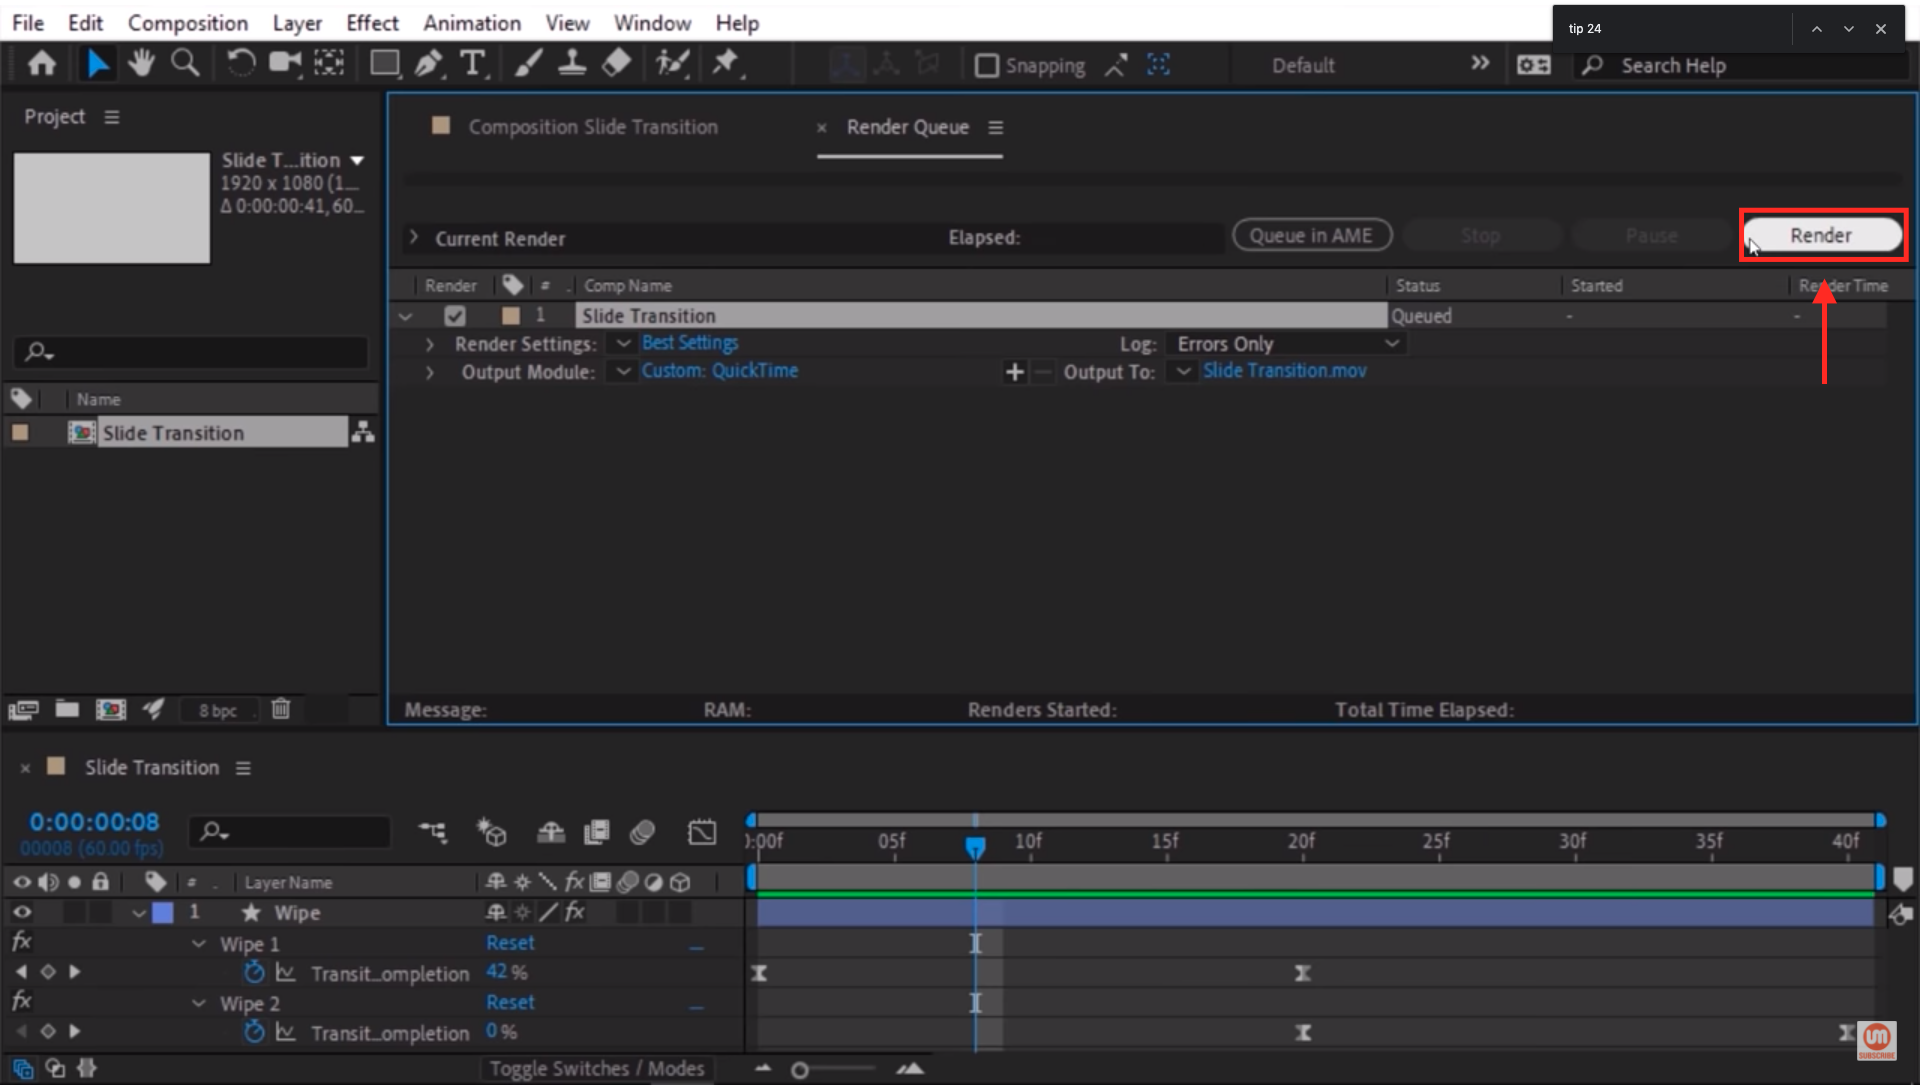Select the Camera tool
This screenshot has width=1920, height=1085.
[x=285, y=64]
